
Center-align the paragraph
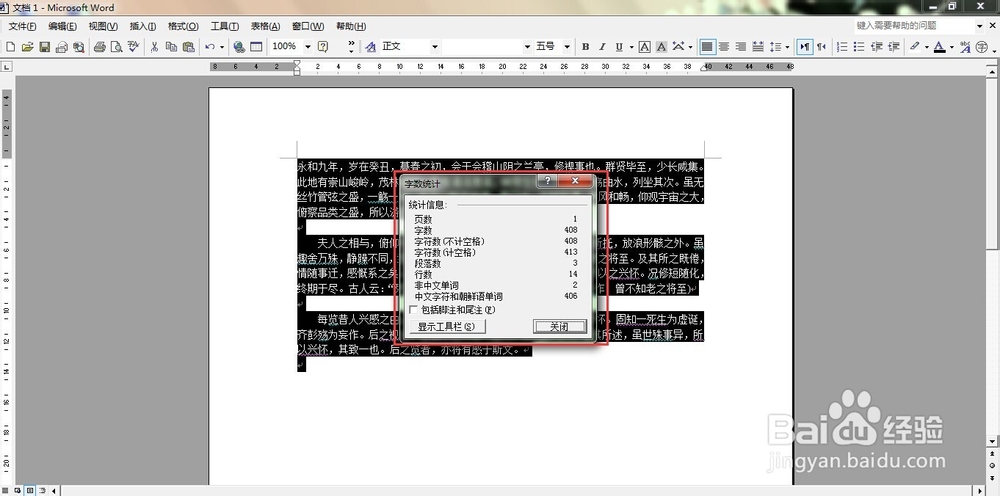(724, 47)
